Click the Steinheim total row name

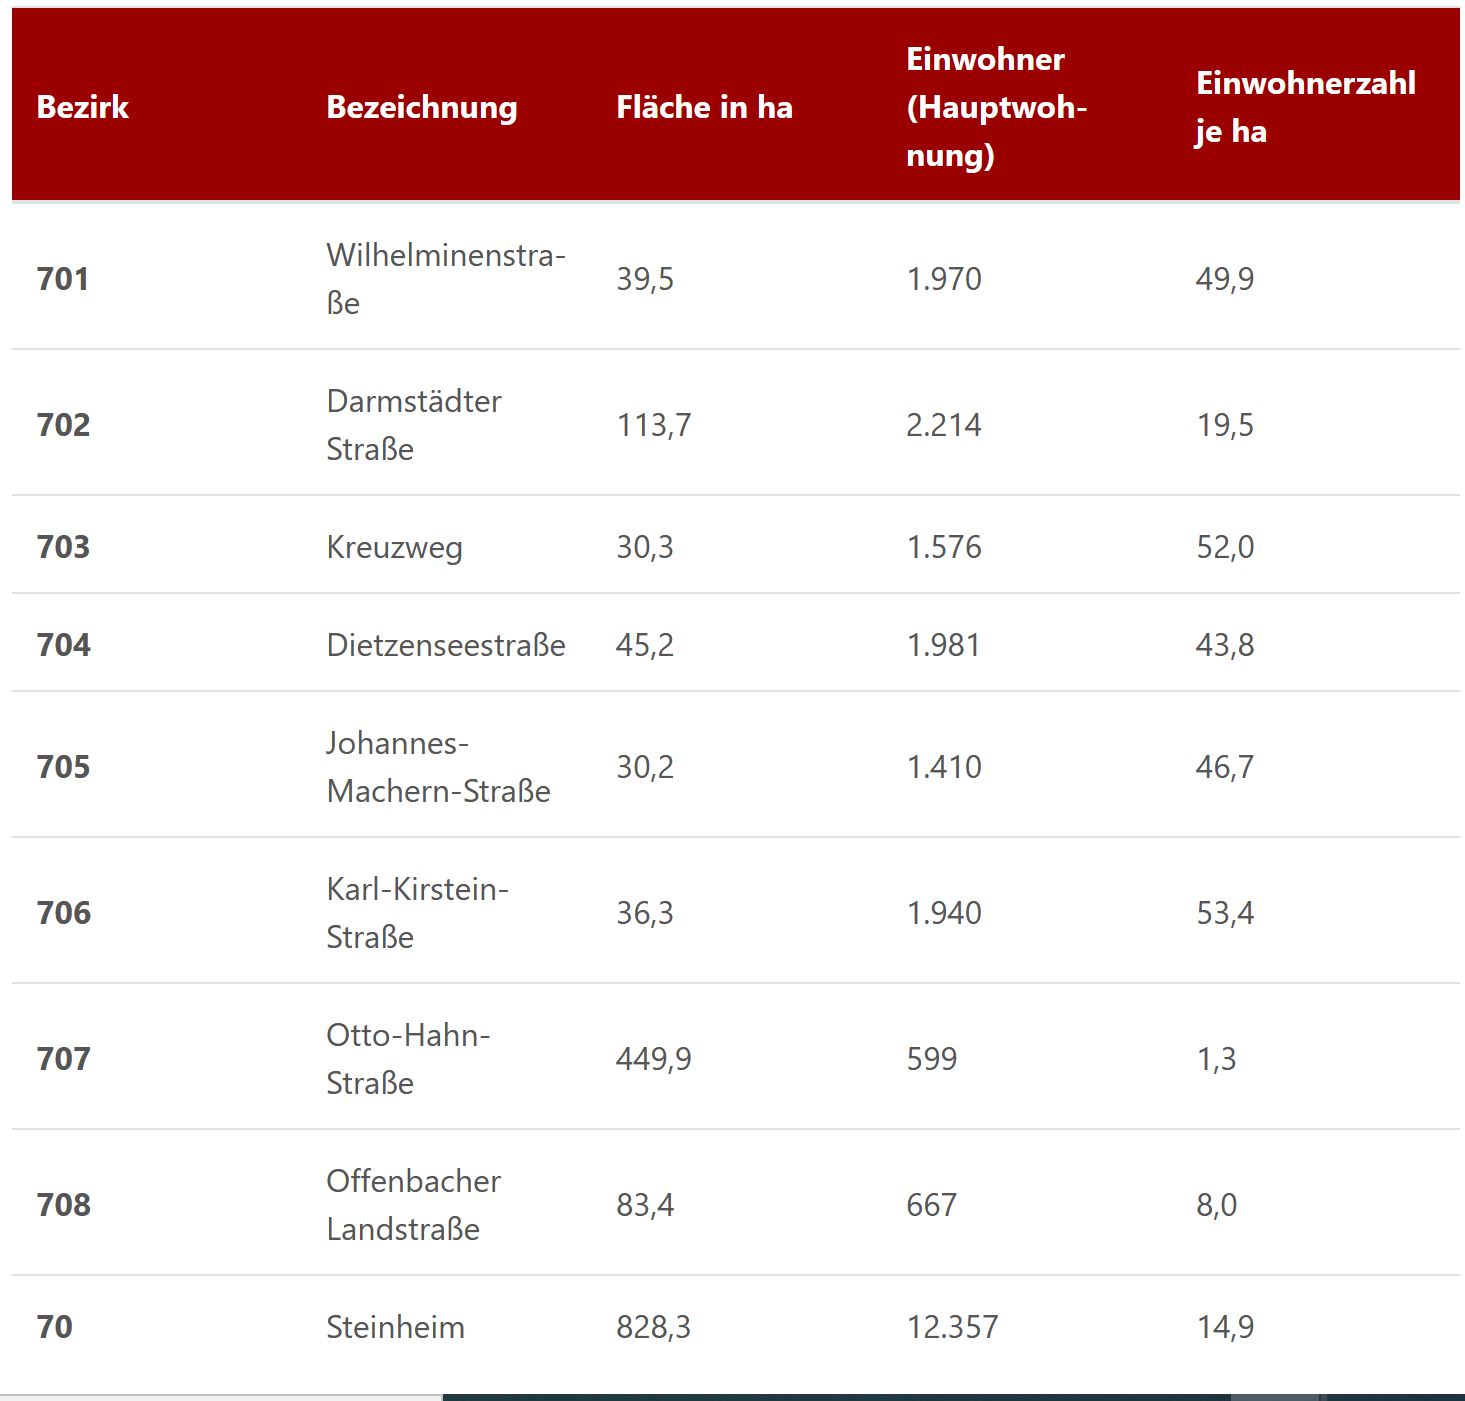pyautogui.click(x=395, y=1327)
